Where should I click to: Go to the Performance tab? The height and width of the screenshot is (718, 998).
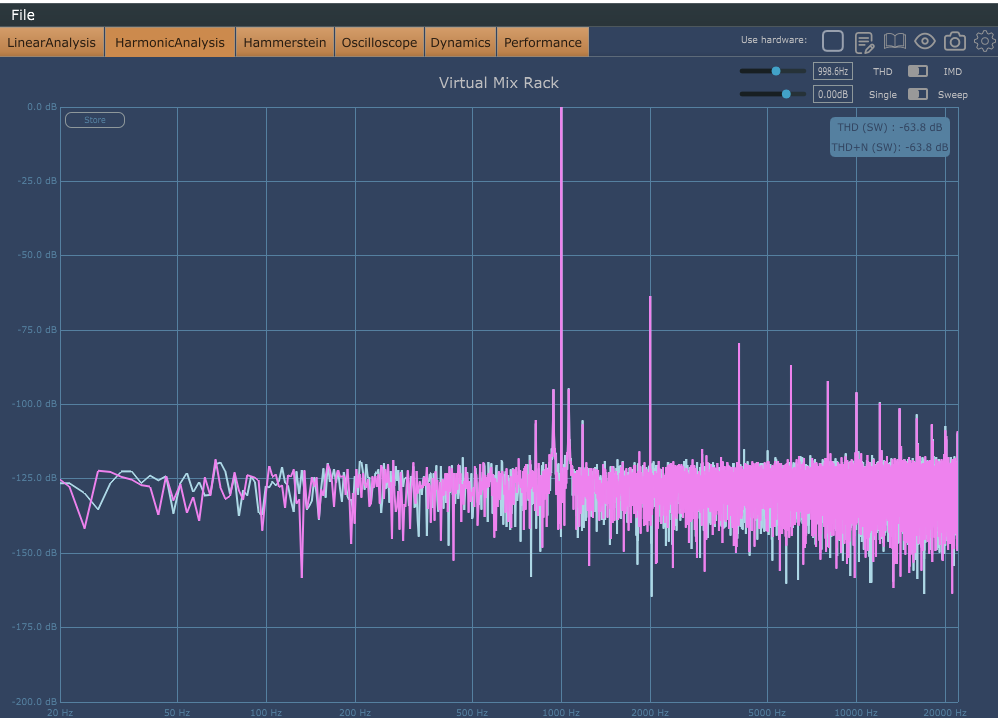[543, 42]
